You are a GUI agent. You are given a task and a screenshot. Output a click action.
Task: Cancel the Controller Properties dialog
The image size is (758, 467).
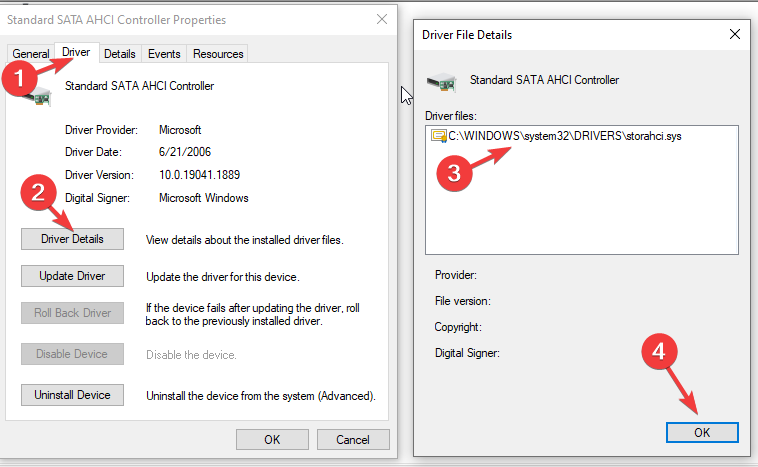(352, 439)
